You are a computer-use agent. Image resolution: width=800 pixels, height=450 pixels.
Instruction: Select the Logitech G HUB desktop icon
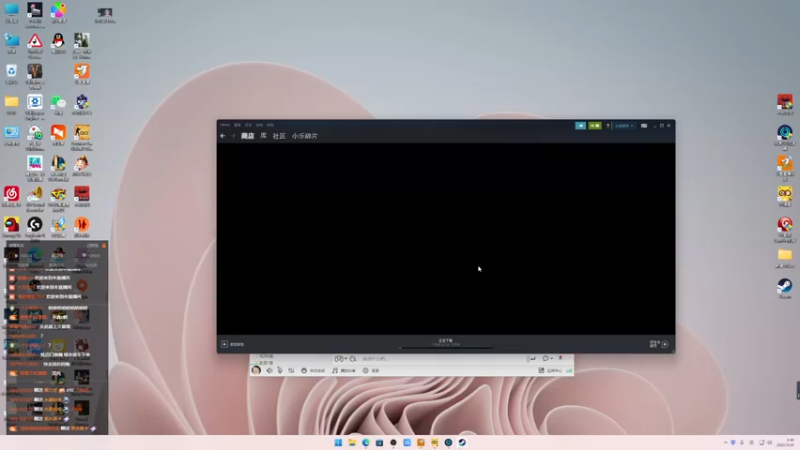pos(35,228)
